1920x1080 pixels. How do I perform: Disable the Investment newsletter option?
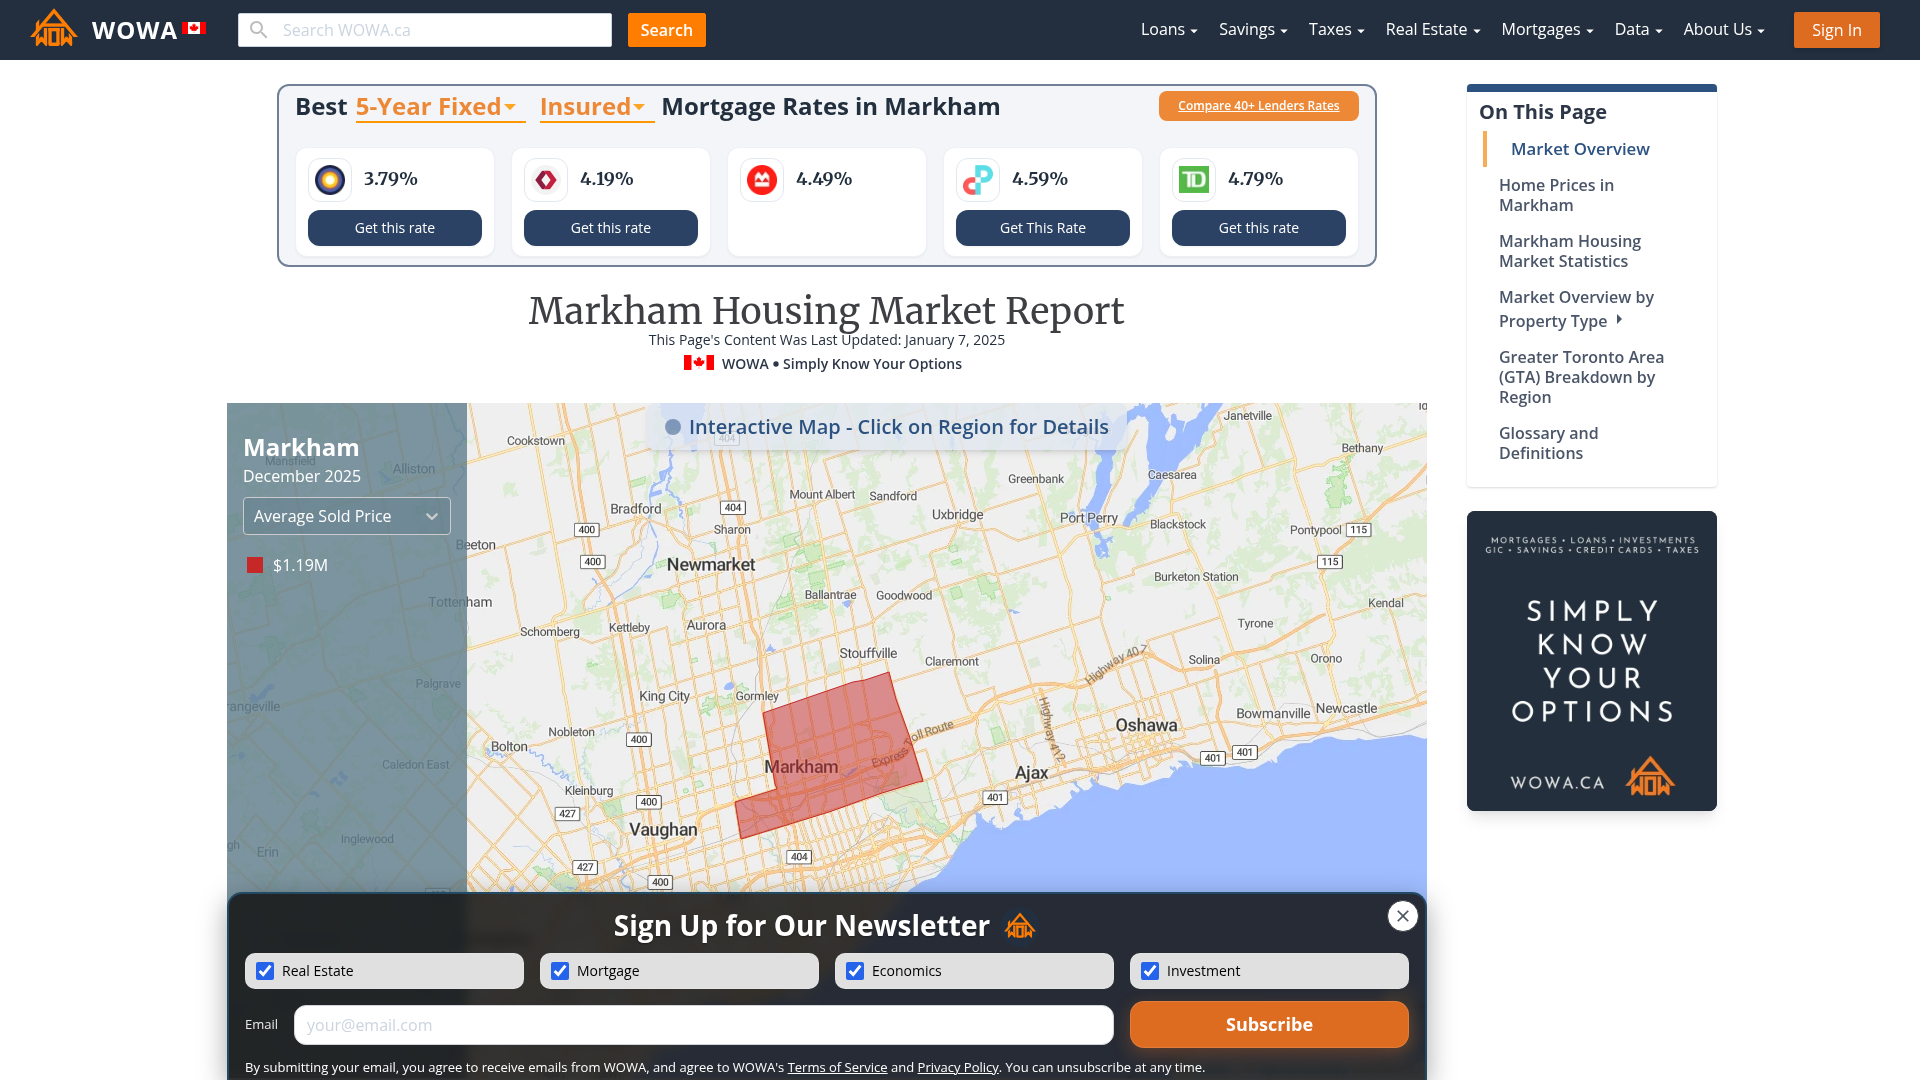pos(1150,970)
